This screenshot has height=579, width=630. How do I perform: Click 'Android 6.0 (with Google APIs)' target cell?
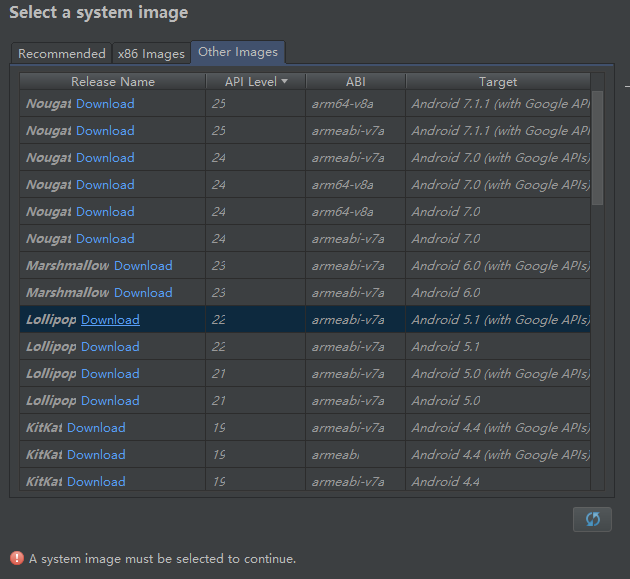pos(498,266)
